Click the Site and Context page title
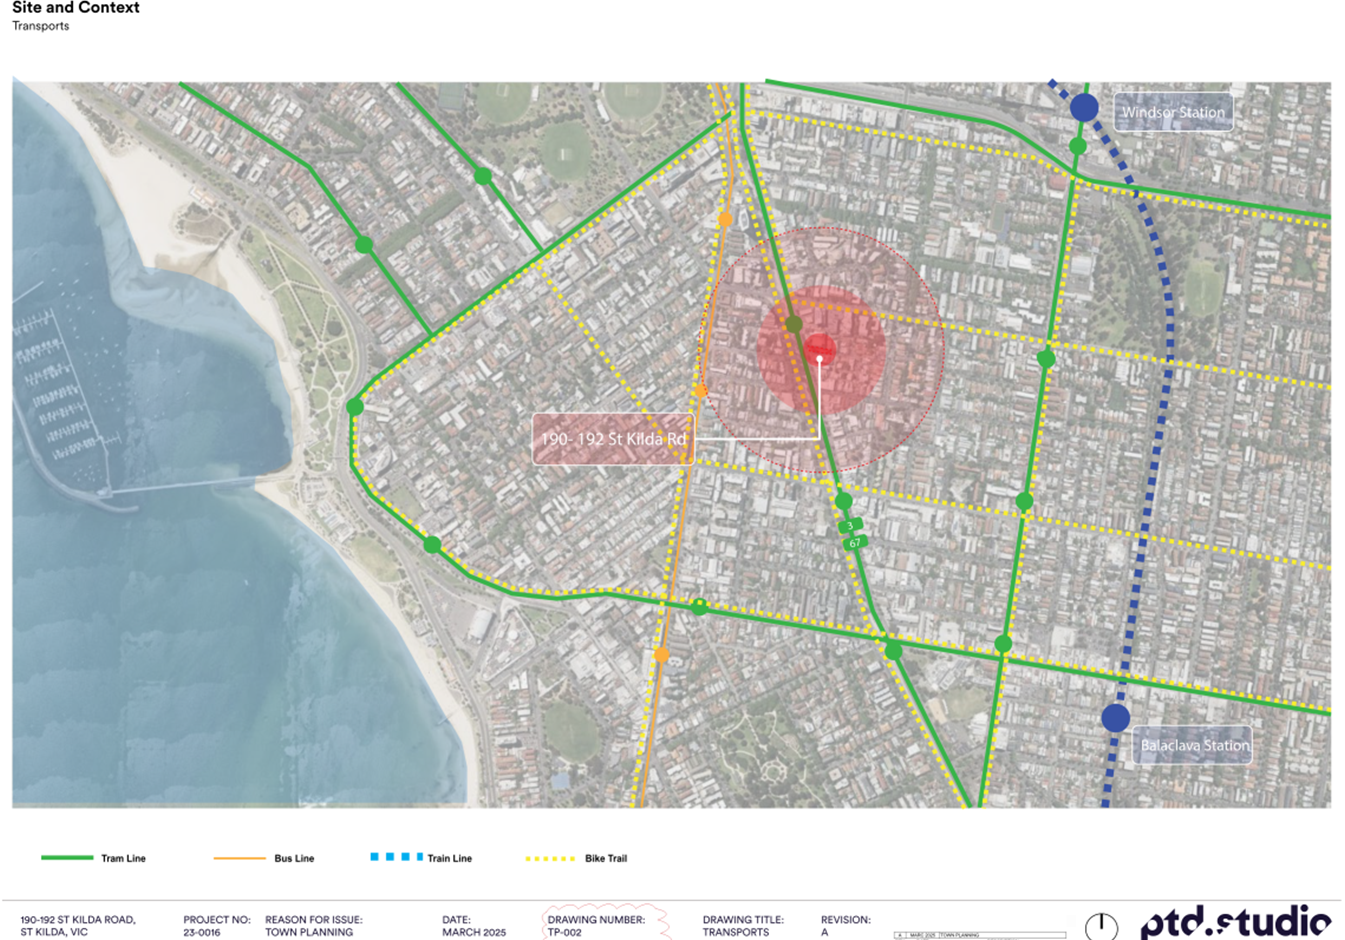 (76, 8)
